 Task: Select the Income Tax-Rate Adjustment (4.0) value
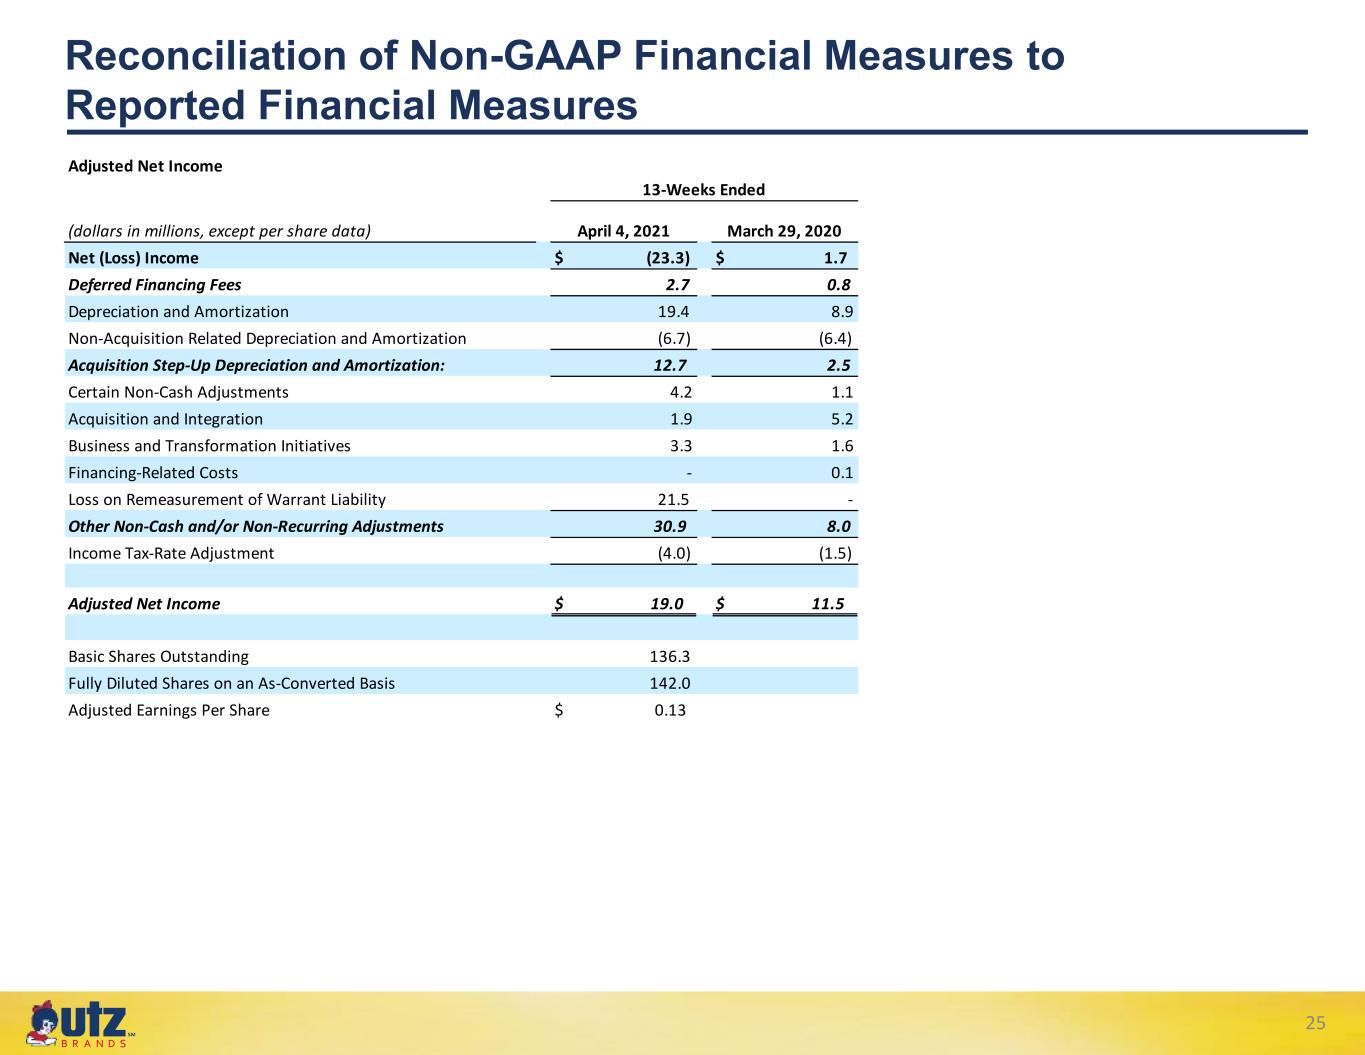(x=674, y=553)
